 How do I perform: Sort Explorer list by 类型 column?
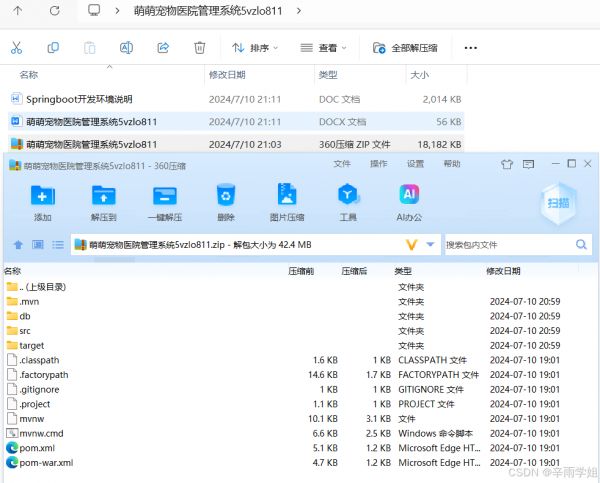[328, 75]
